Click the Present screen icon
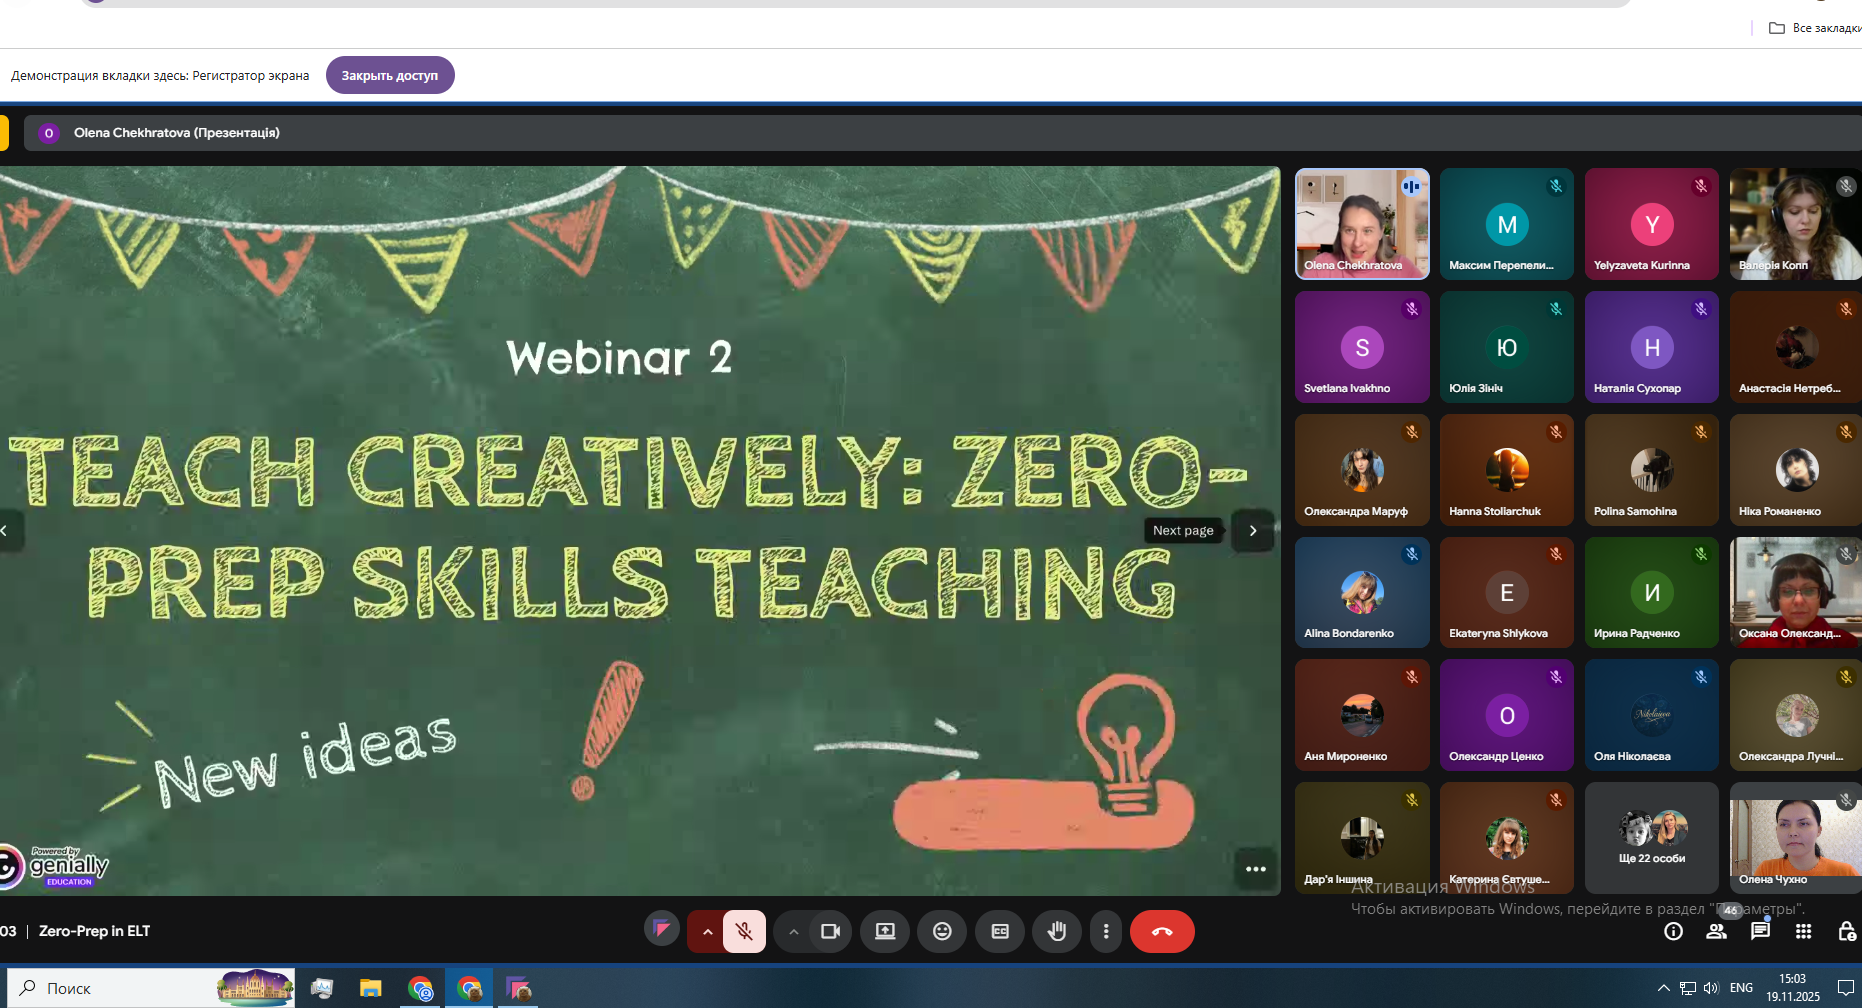 (885, 932)
